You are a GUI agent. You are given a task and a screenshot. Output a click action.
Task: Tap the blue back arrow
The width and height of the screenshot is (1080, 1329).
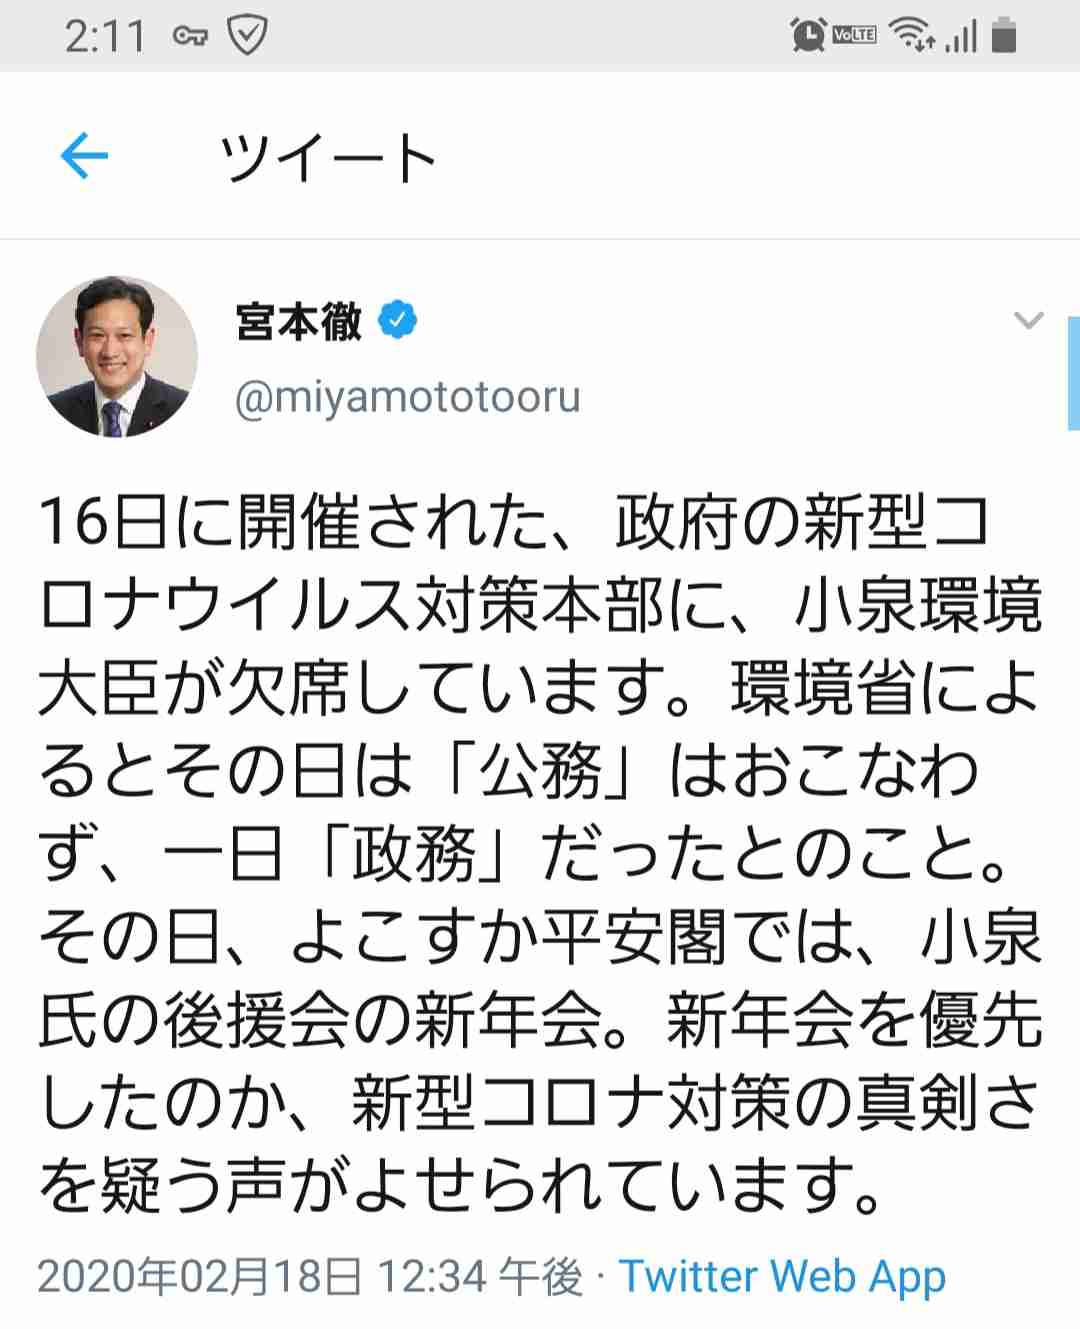coord(84,157)
